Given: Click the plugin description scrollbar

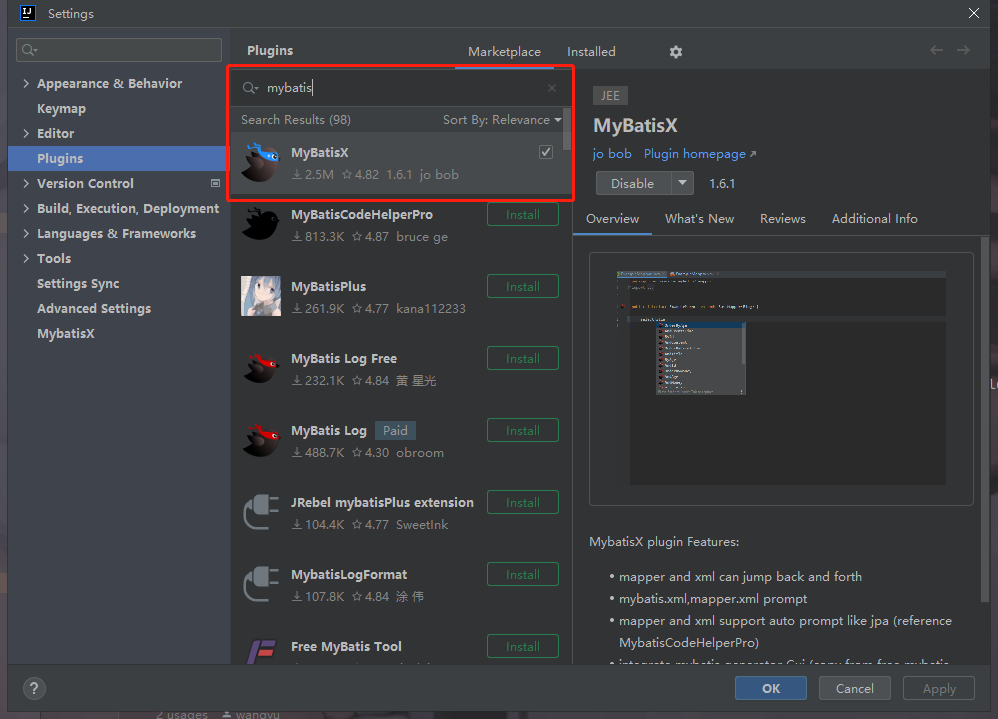Looking at the screenshot, I should [985, 420].
